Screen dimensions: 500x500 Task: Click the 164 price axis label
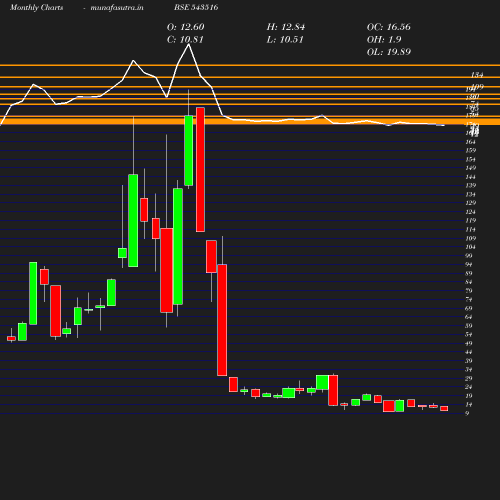coord(470,142)
